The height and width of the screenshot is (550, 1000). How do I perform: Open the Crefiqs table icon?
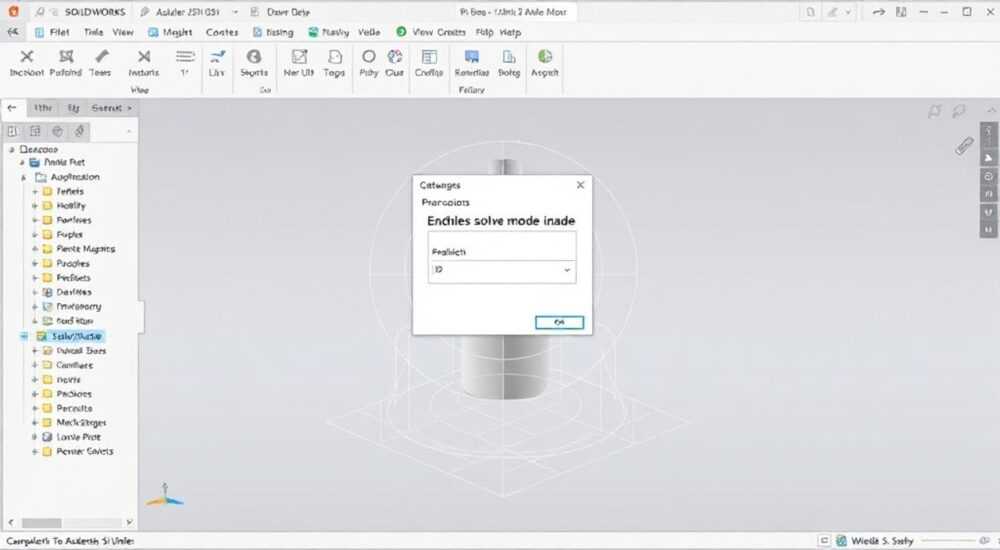(429, 57)
